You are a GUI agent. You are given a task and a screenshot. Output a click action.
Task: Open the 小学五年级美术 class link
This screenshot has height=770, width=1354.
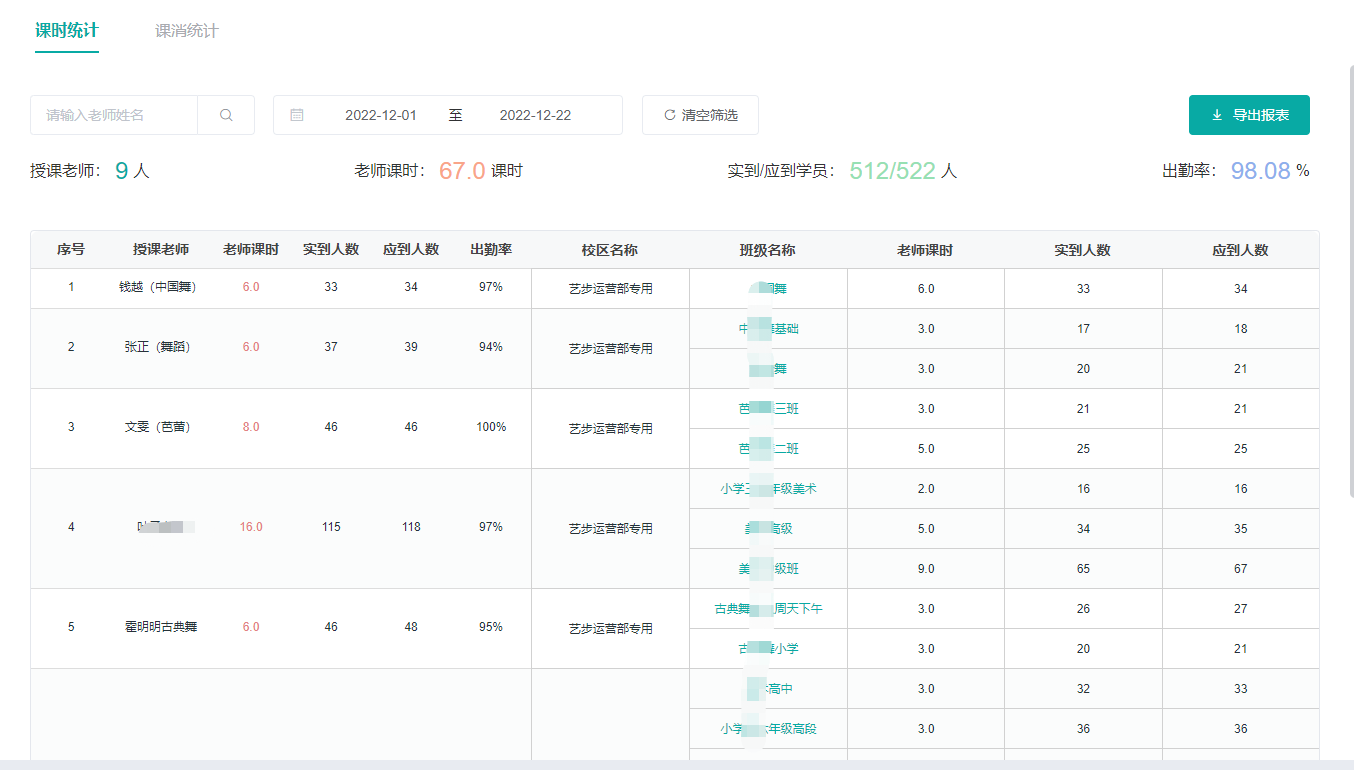click(767, 488)
